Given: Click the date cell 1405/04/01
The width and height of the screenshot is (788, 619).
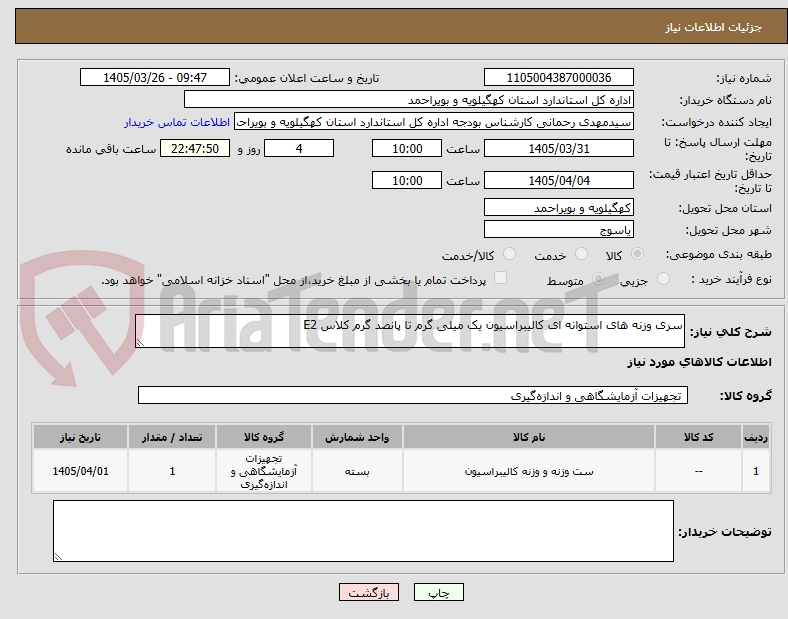Looking at the screenshot, I should (x=80, y=471).
